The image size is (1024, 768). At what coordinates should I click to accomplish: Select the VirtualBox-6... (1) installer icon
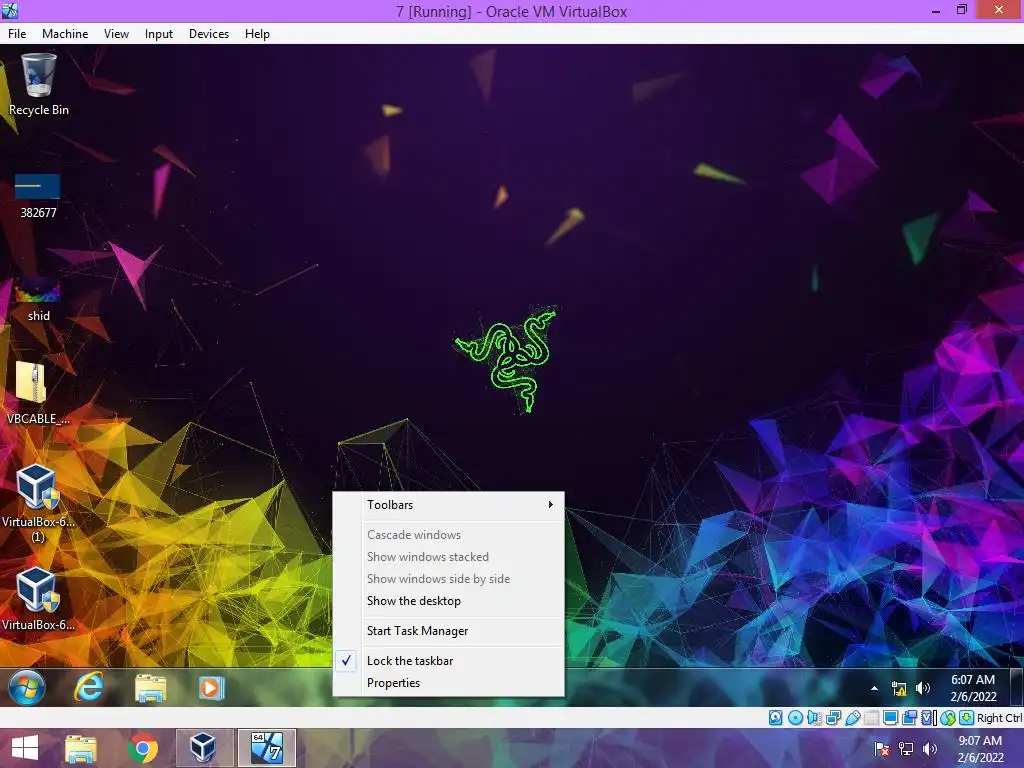click(38, 504)
